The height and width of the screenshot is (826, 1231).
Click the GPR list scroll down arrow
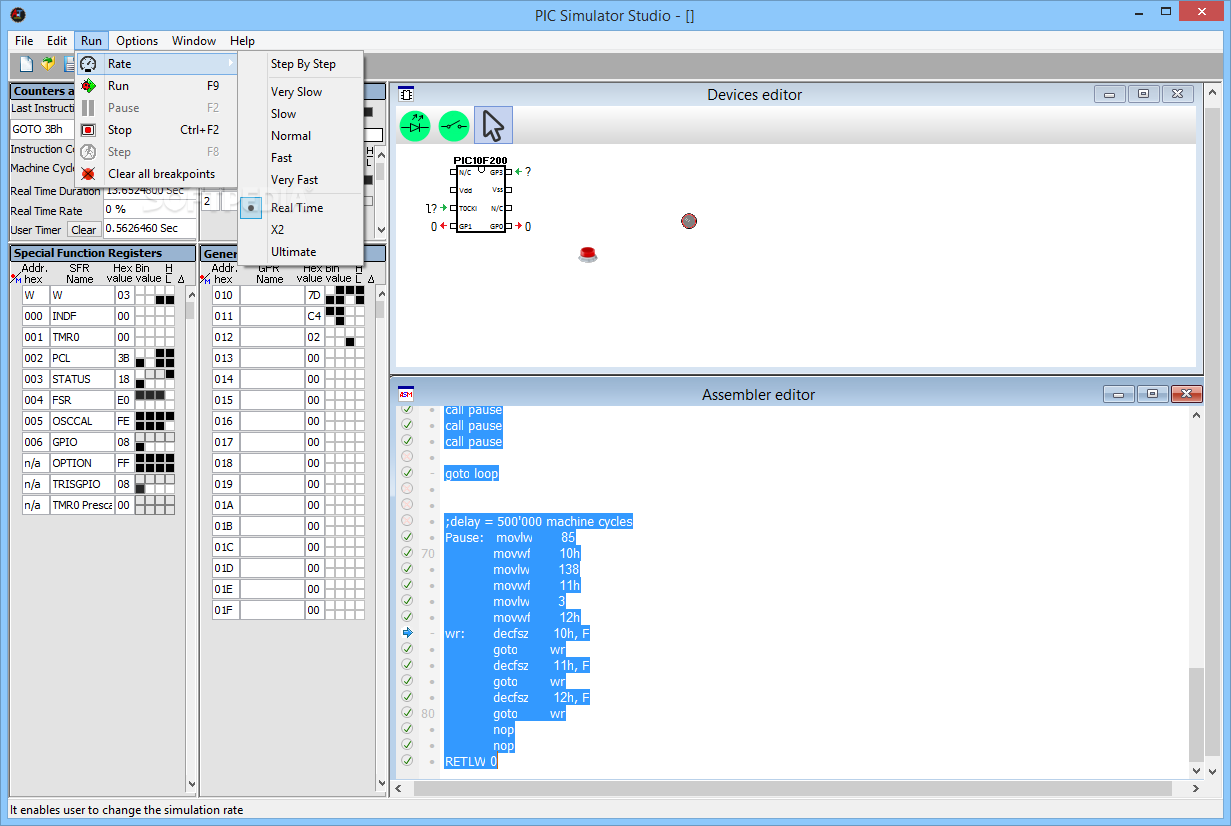380,785
